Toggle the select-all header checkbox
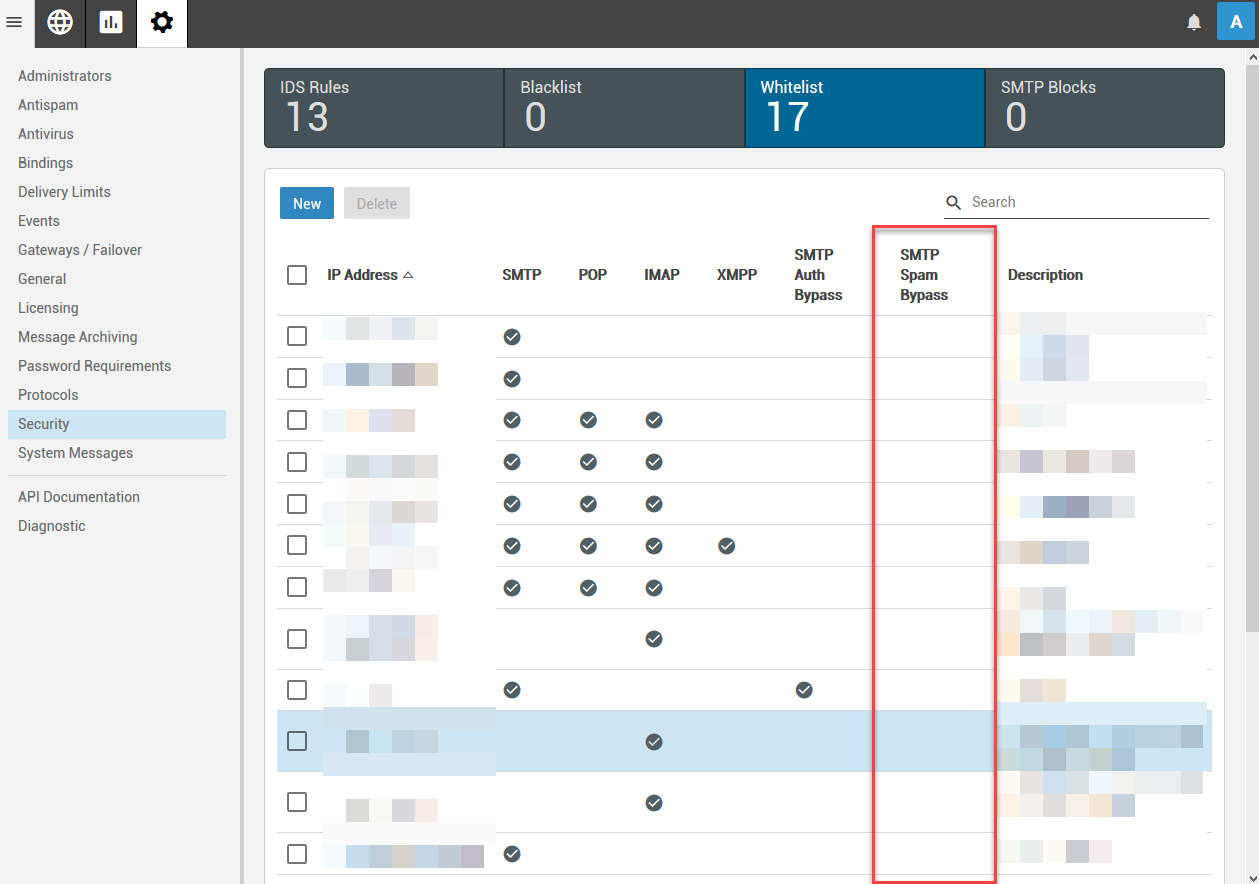1259x884 pixels. click(297, 275)
